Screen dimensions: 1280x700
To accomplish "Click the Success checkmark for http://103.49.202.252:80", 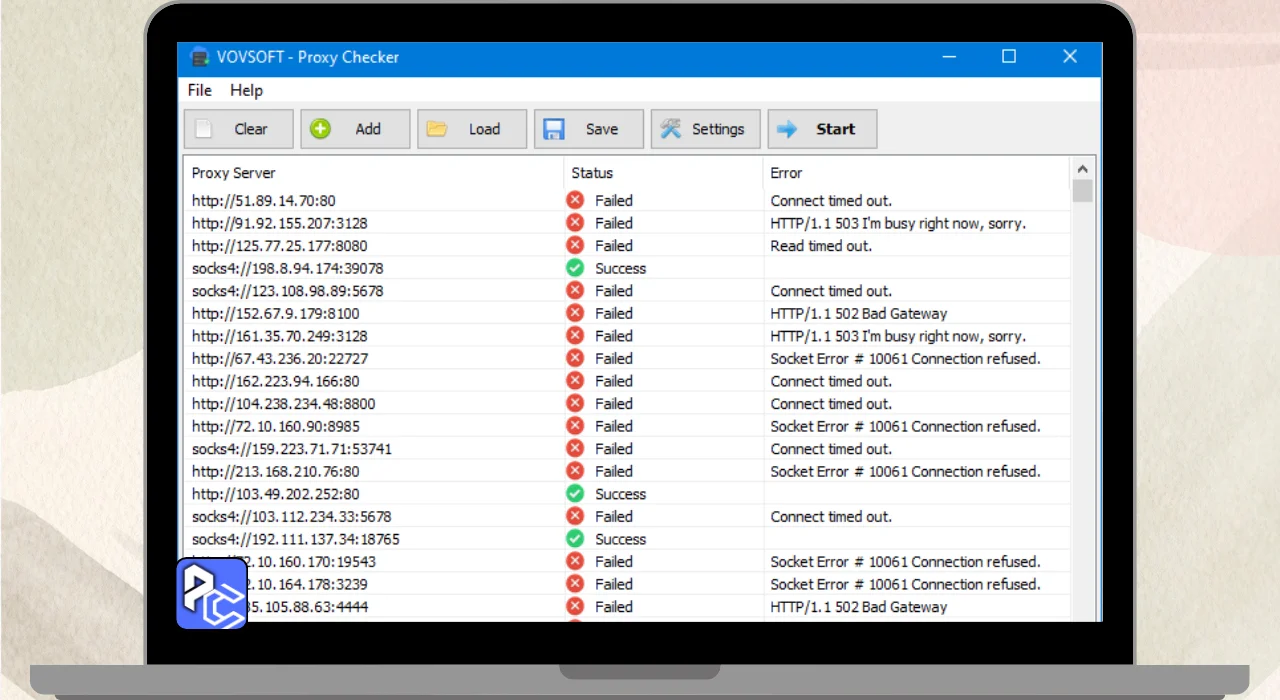I will [x=575, y=494].
